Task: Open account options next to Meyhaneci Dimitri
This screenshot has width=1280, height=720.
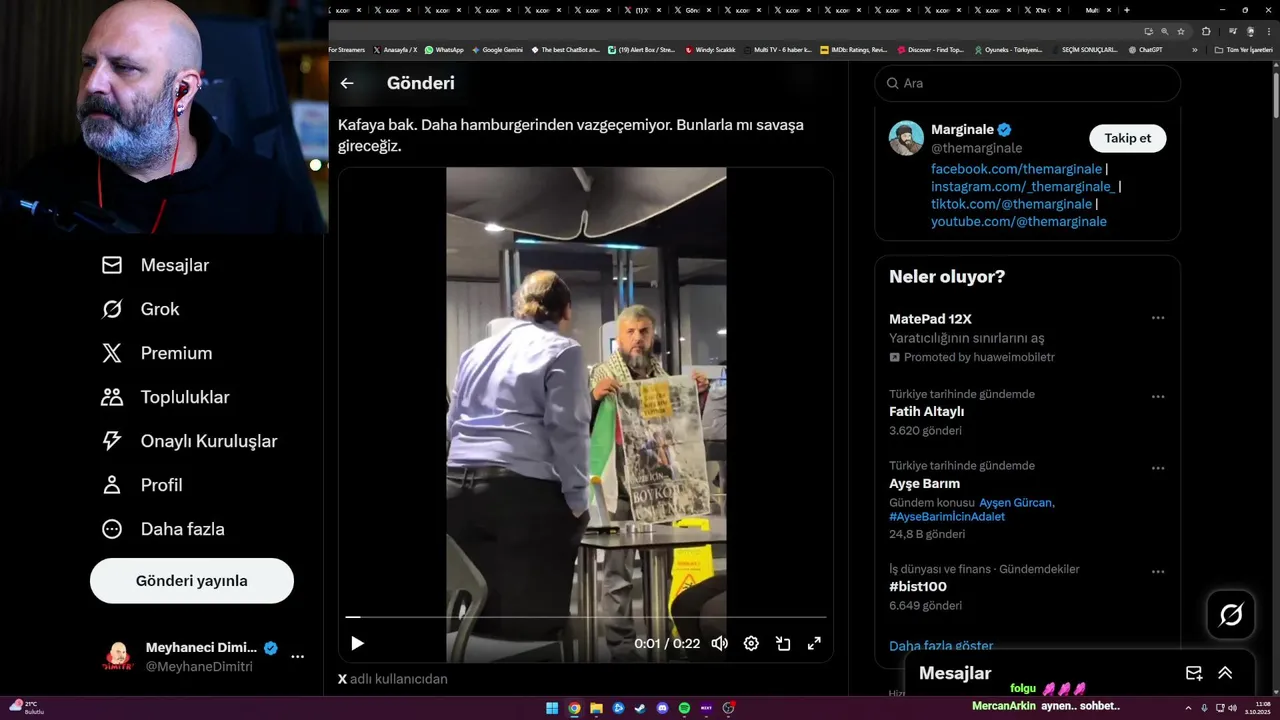Action: tap(297, 657)
